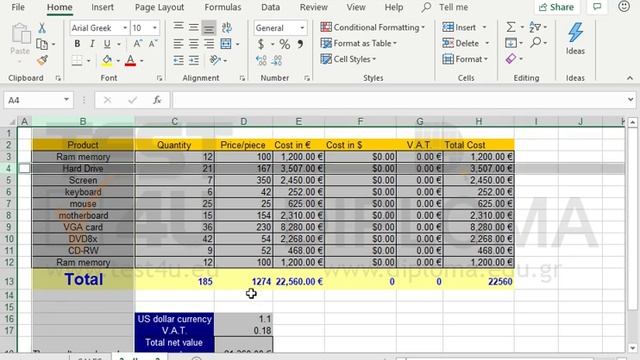
Task: Center text horizontally in cells
Action: click(x=193, y=44)
